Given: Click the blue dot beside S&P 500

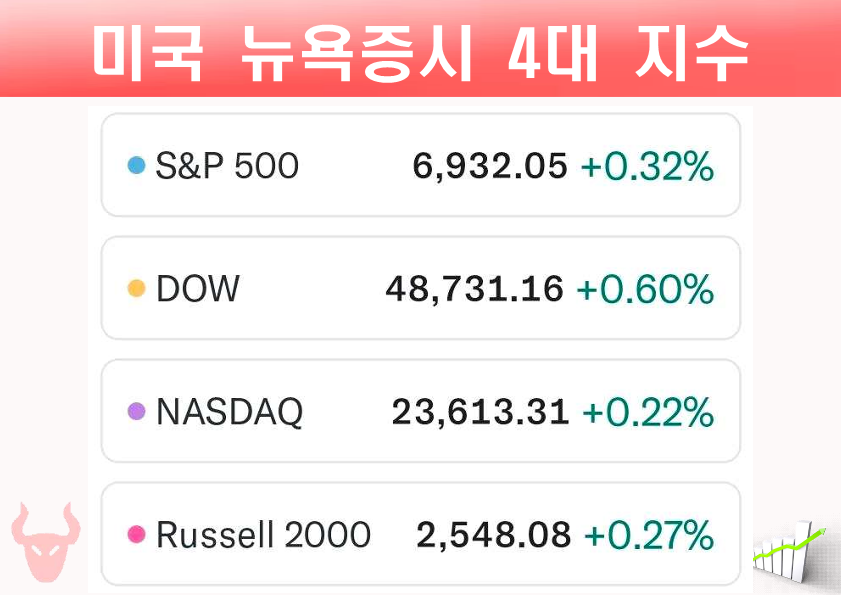Looking at the screenshot, I should (x=137, y=166).
